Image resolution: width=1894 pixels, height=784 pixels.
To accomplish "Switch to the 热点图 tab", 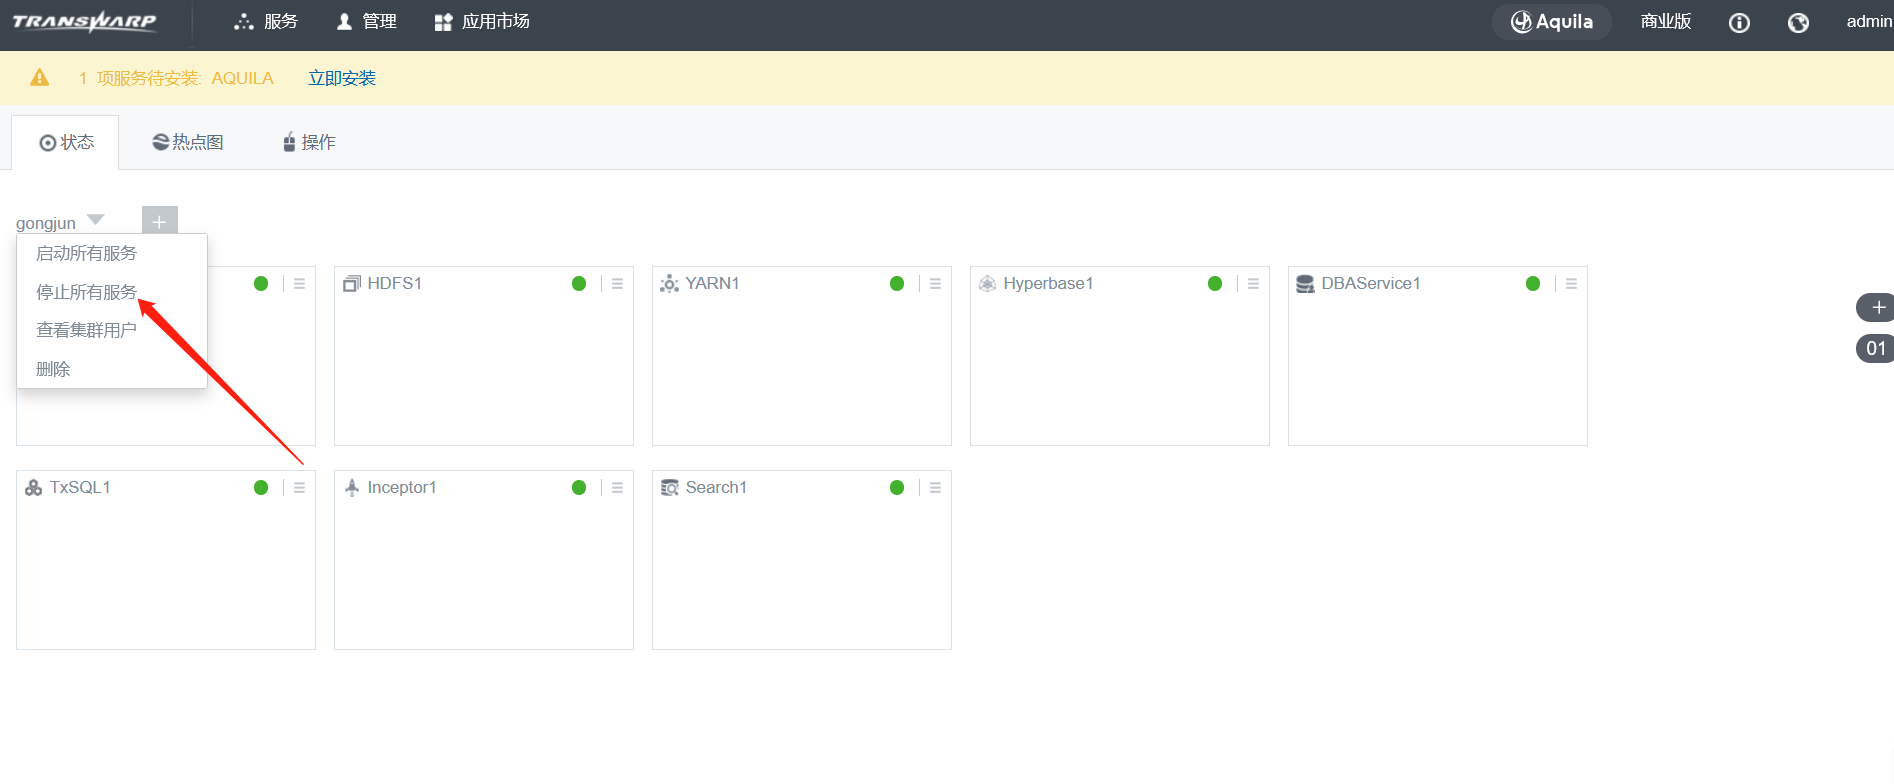I will coord(188,142).
